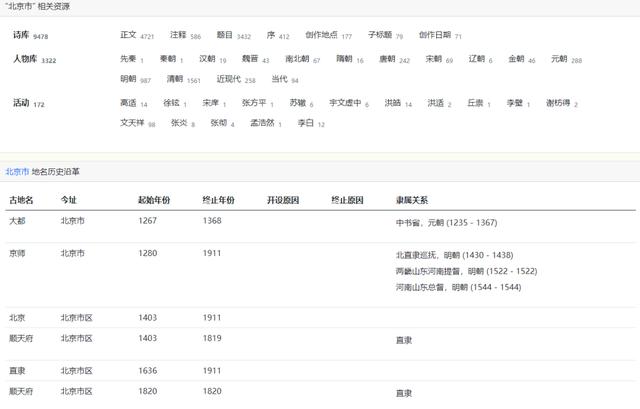The height and width of the screenshot is (409, 640).
Task: Click 北直隶巡抚, 明朝 (1430 - 1438) entry
Action: [x=454, y=255]
